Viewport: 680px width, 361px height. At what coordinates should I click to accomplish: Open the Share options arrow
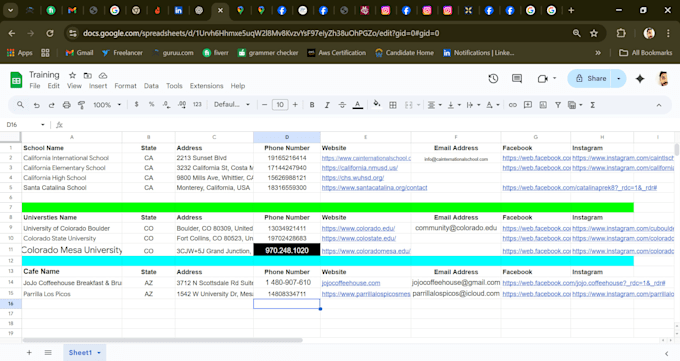point(618,79)
